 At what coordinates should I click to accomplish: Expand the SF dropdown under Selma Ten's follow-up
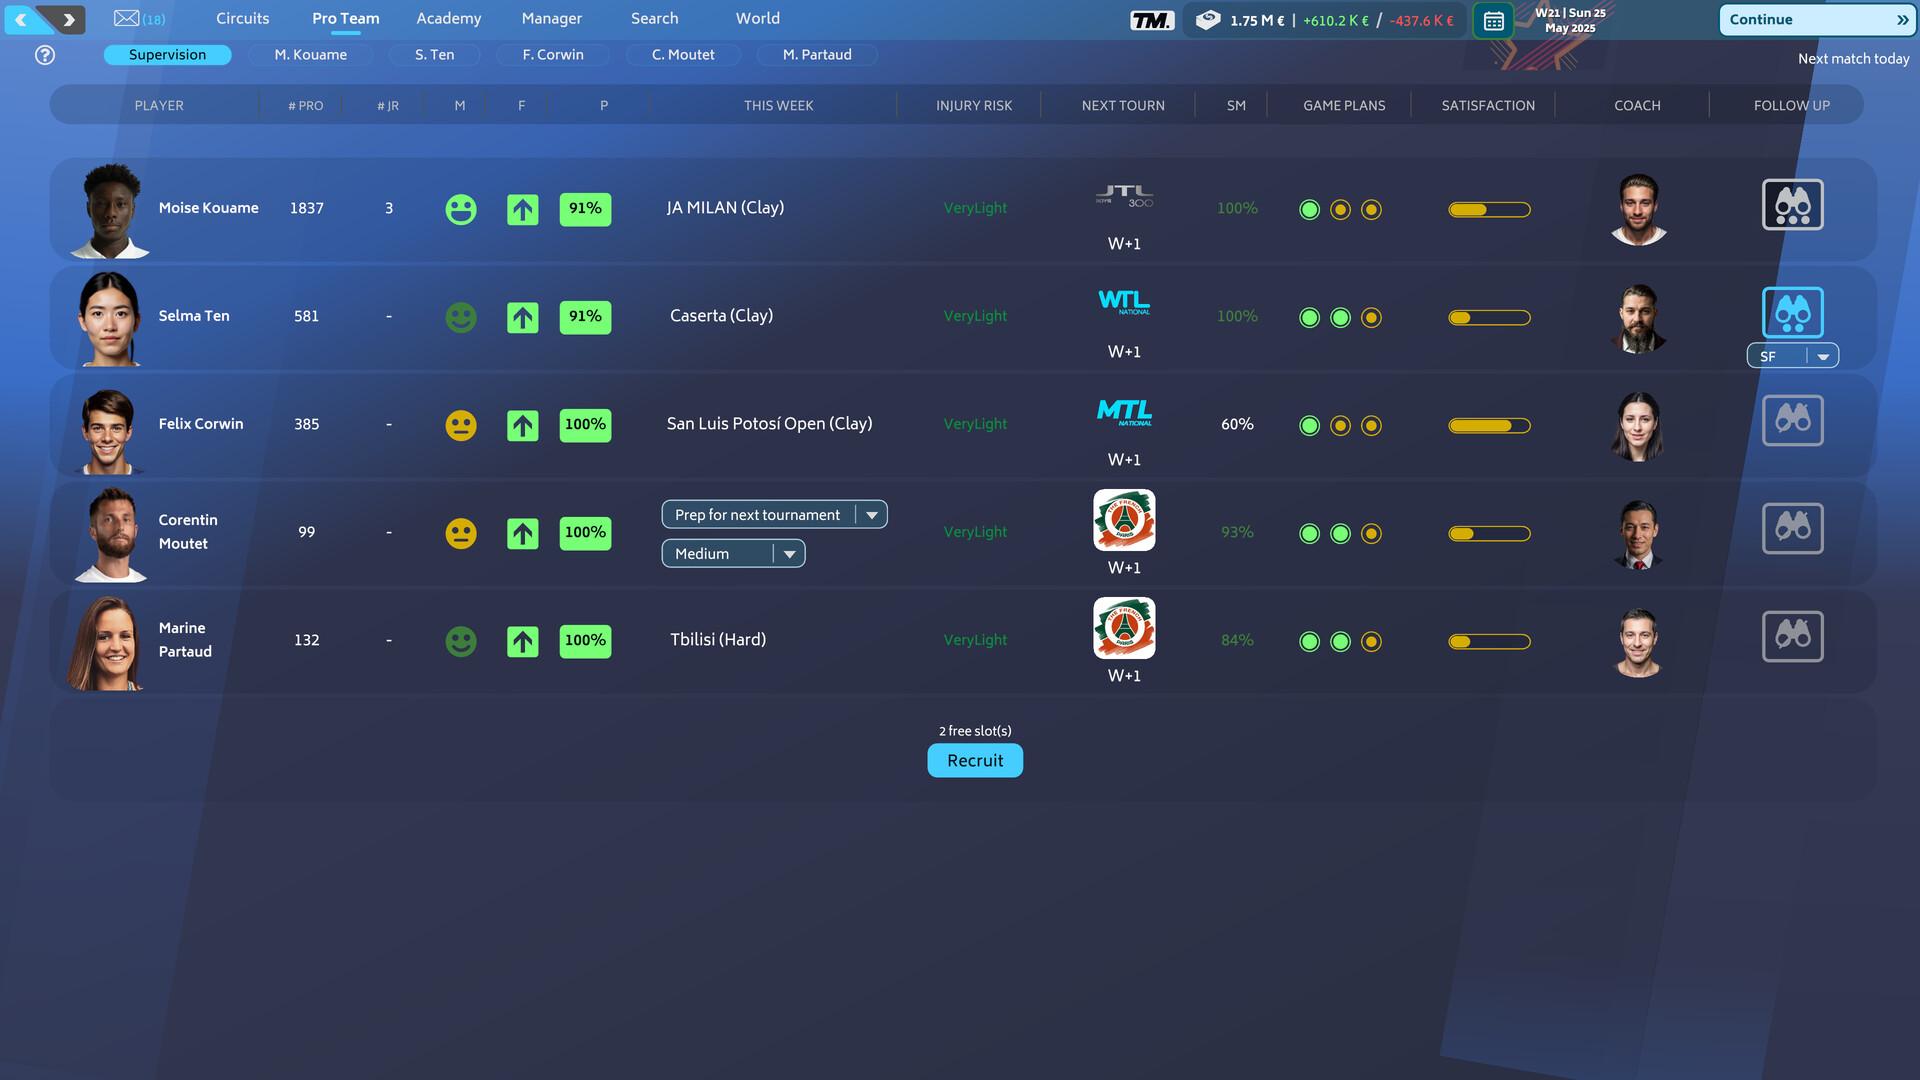point(1822,355)
